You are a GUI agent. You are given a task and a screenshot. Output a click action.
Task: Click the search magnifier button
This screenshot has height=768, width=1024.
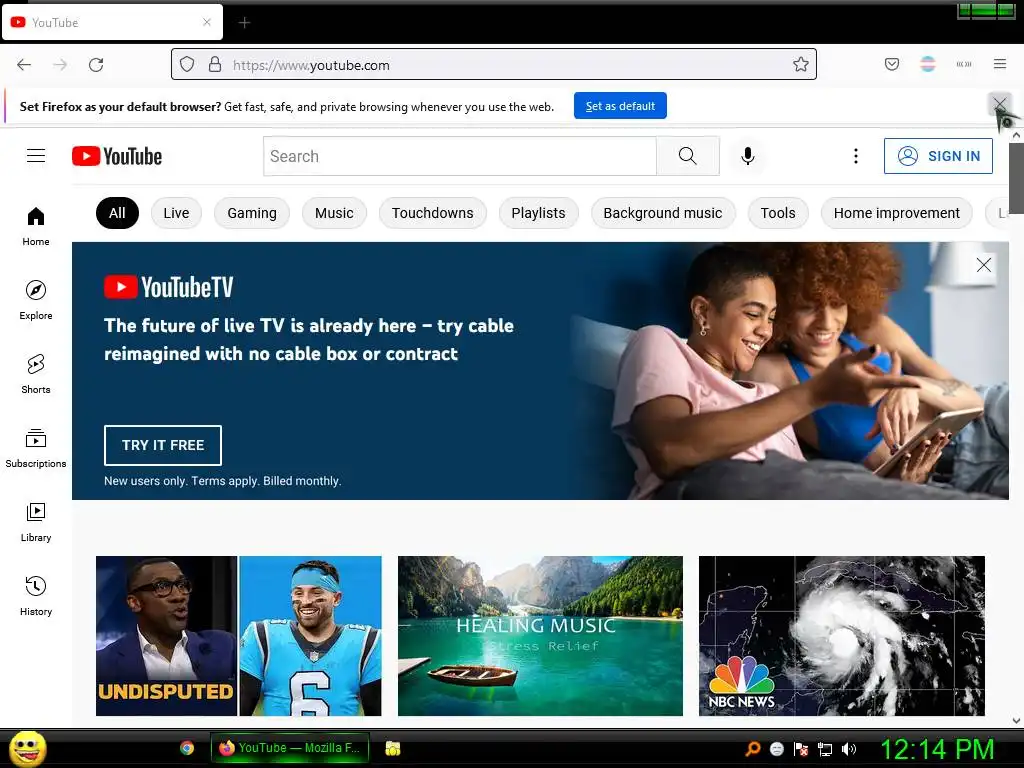(688, 156)
